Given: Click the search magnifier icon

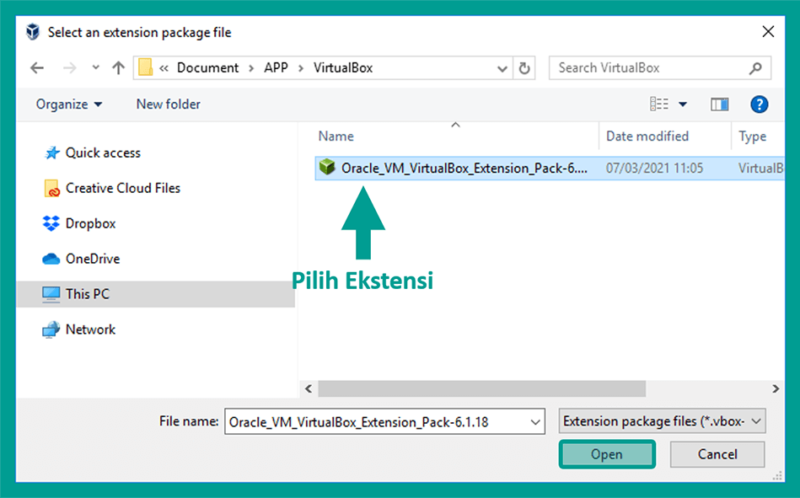Looking at the screenshot, I should point(756,68).
